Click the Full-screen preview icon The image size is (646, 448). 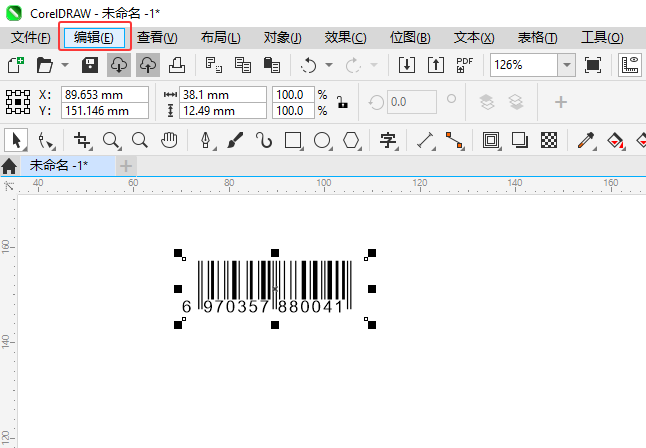tap(593, 65)
